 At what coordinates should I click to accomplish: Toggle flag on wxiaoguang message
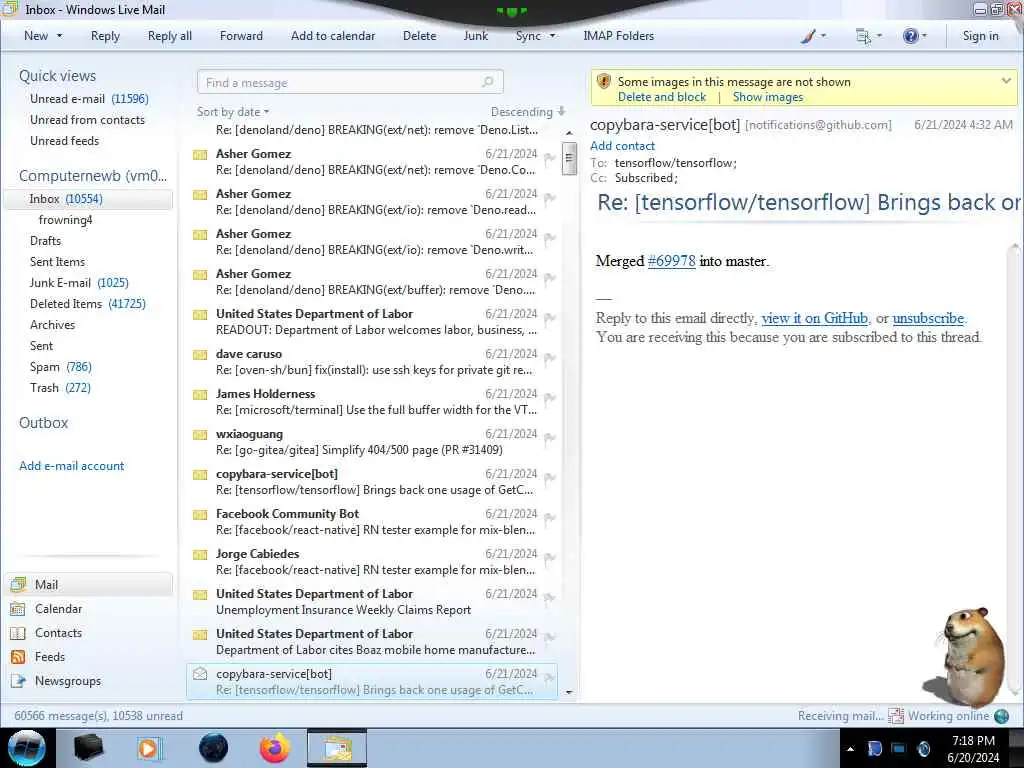(550, 438)
